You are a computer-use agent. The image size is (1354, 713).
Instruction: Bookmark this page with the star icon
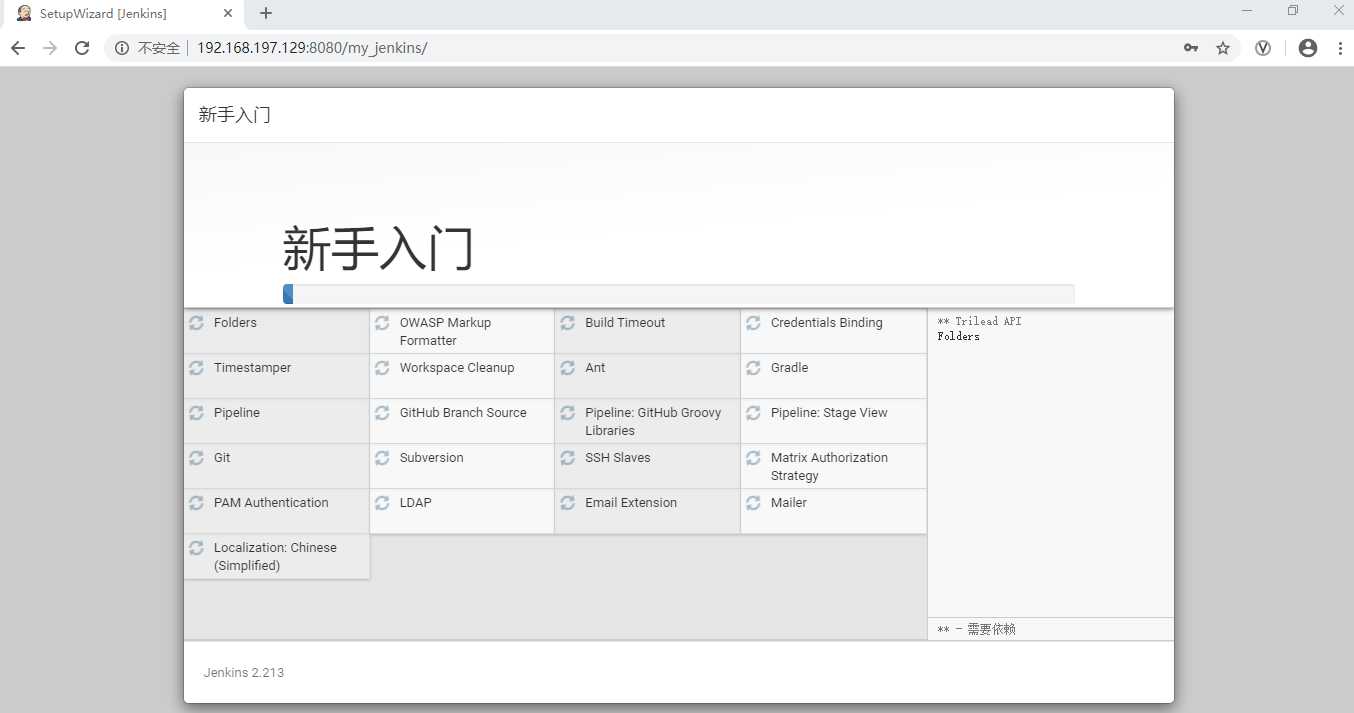click(x=1223, y=48)
